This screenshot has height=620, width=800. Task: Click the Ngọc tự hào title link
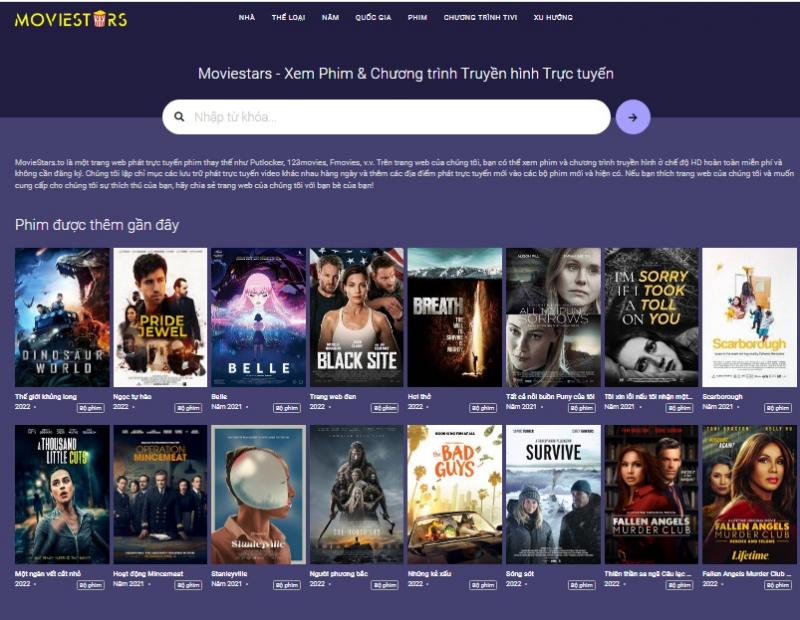pos(132,396)
